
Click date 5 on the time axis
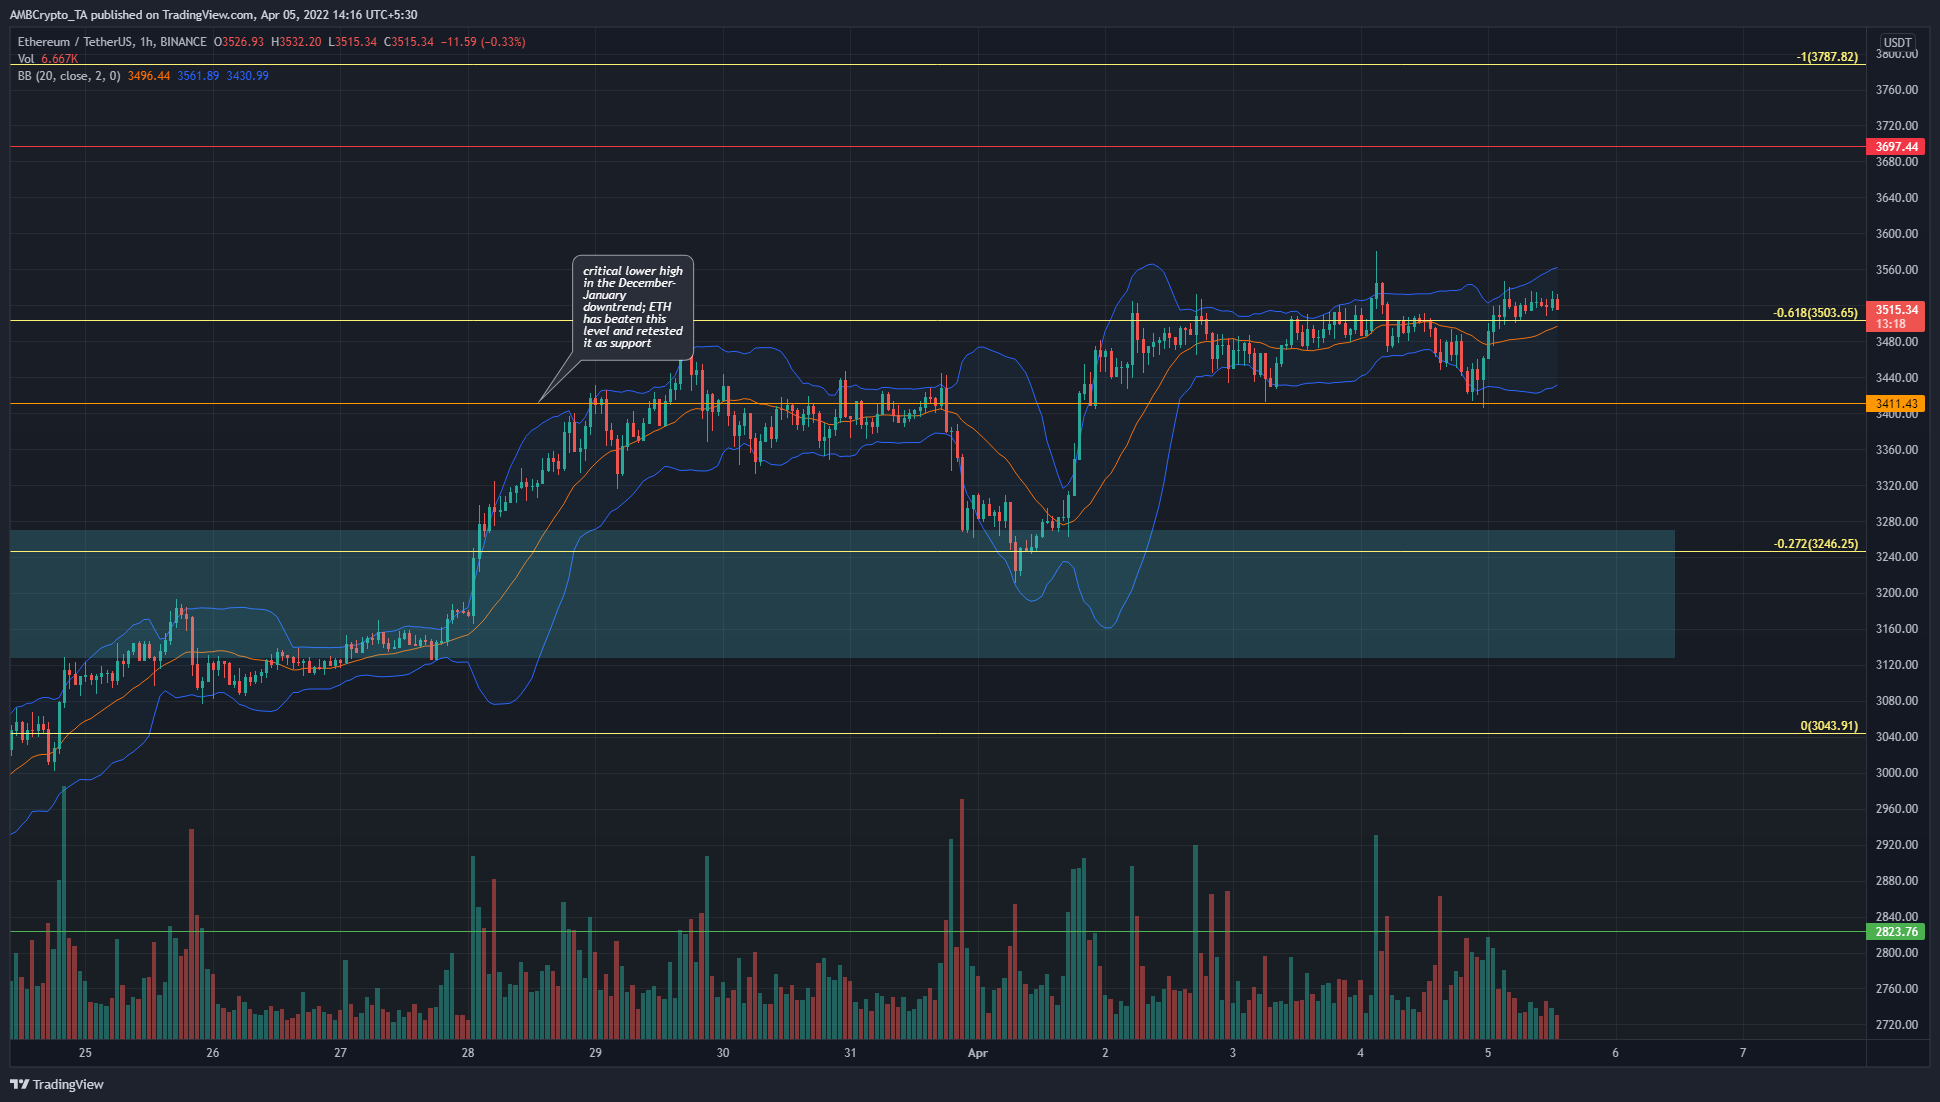1488,1053
